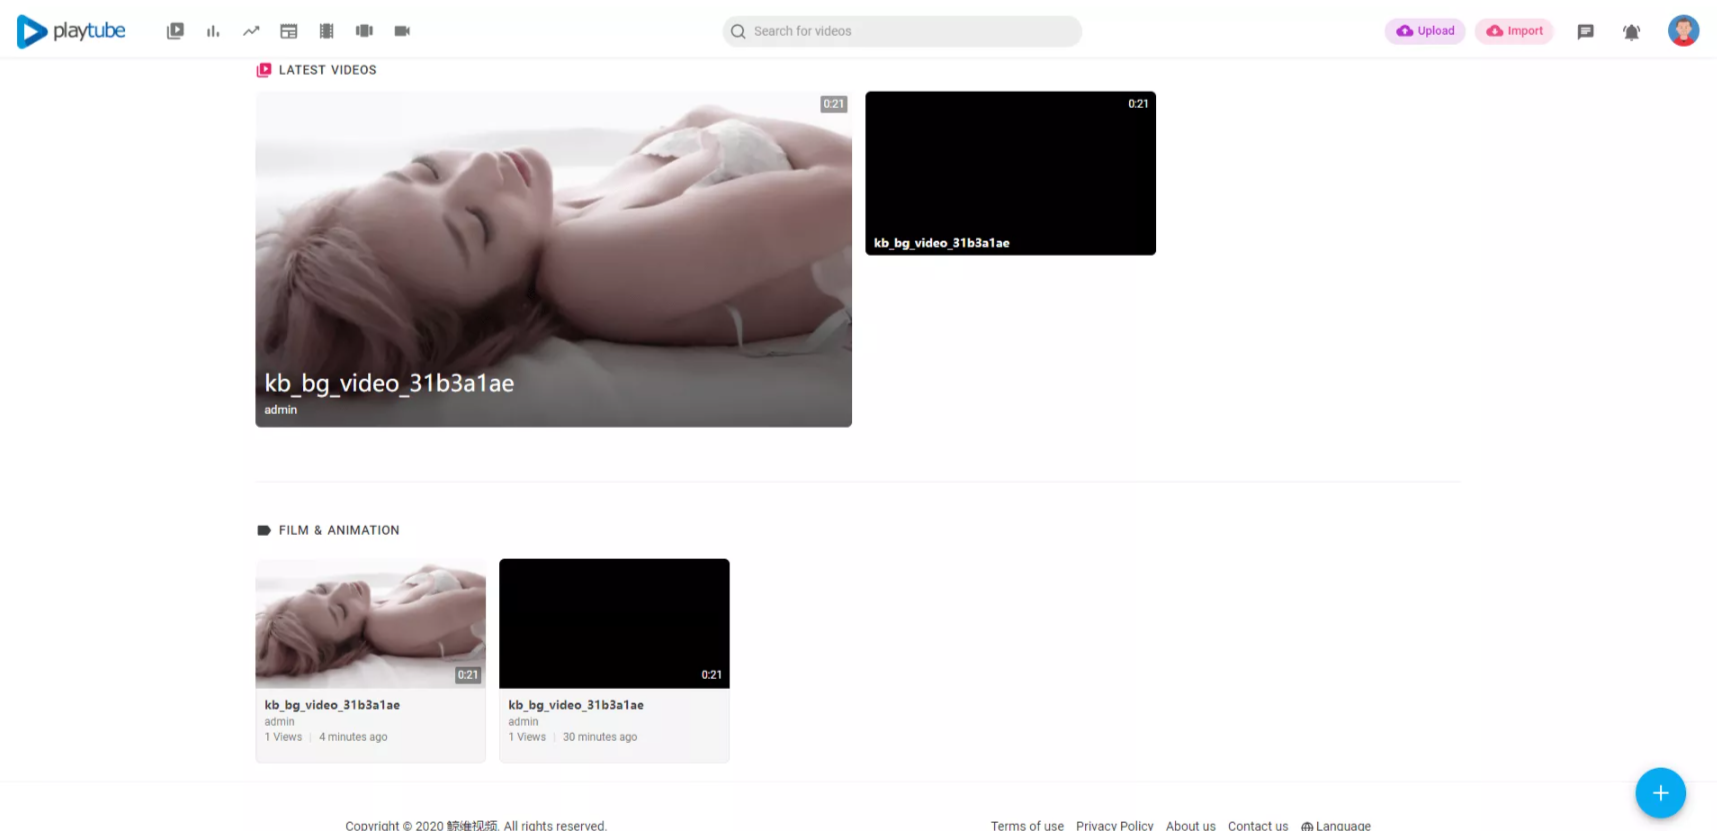
Task: Open the Language selector in footer
Action: pyautogui.click(x=1336, y=825)
